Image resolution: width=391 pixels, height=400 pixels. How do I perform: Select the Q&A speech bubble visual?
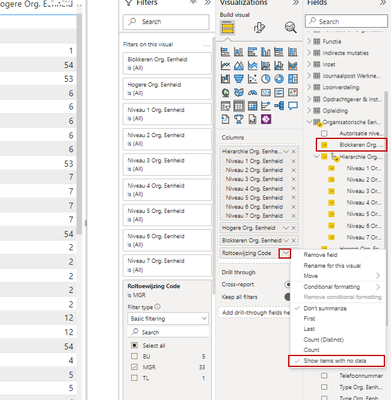[293, 106]
